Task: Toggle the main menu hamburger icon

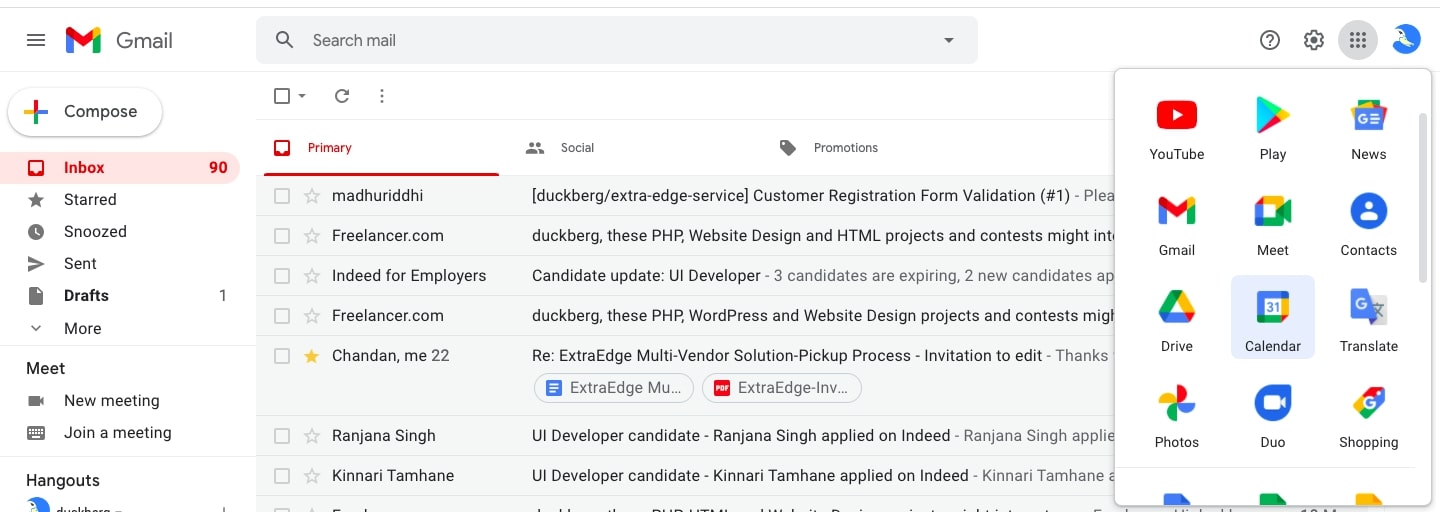Action: pos(36,40)
